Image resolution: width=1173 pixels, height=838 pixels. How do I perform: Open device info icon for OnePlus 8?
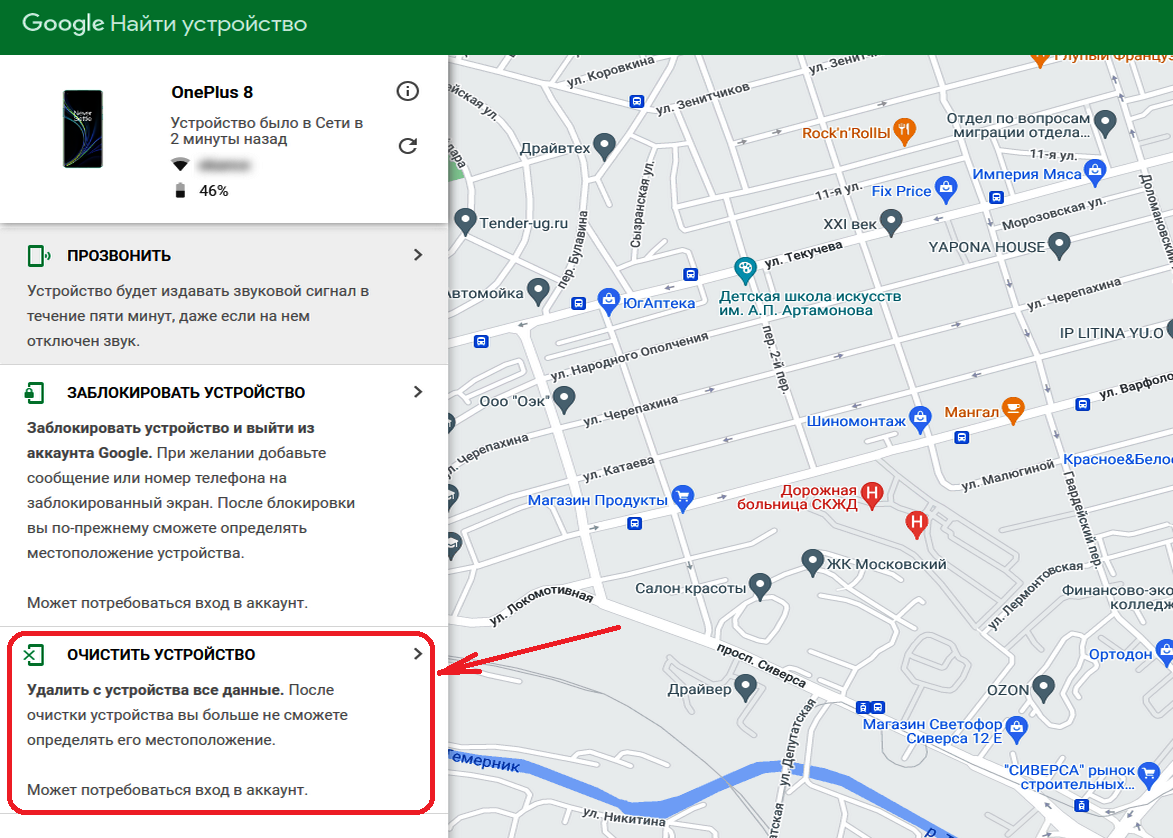click(407, 91)
